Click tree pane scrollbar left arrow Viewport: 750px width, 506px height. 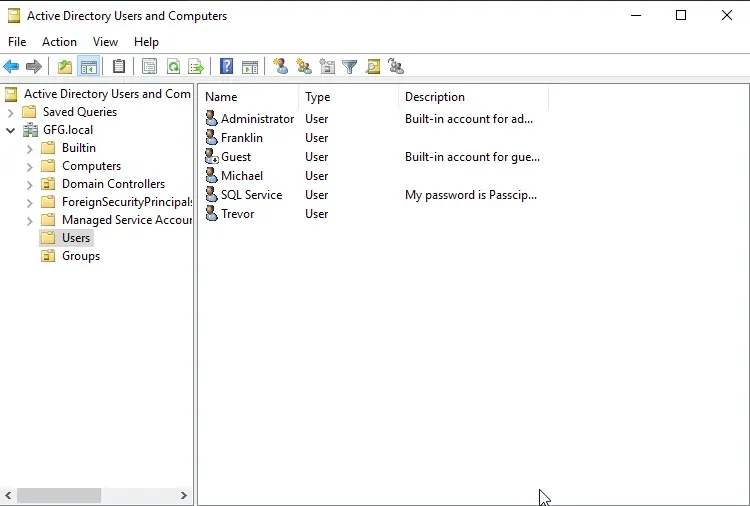8,495
